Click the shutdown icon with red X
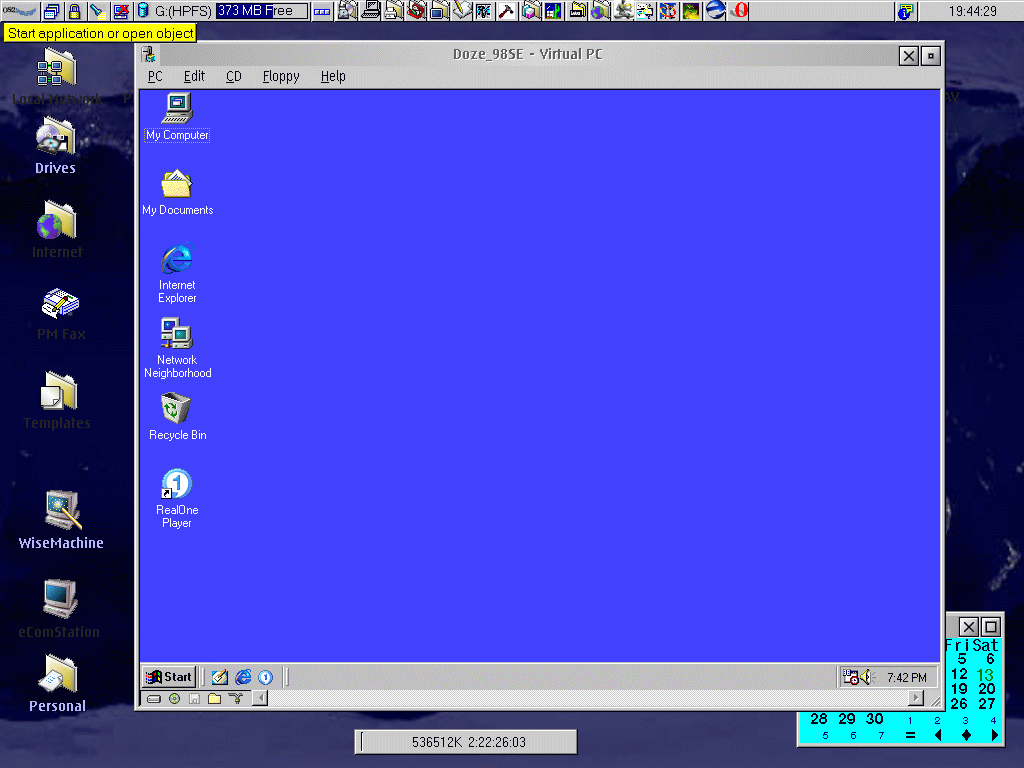The height and width of the screenshot is (768, 1024). point(121,11)
